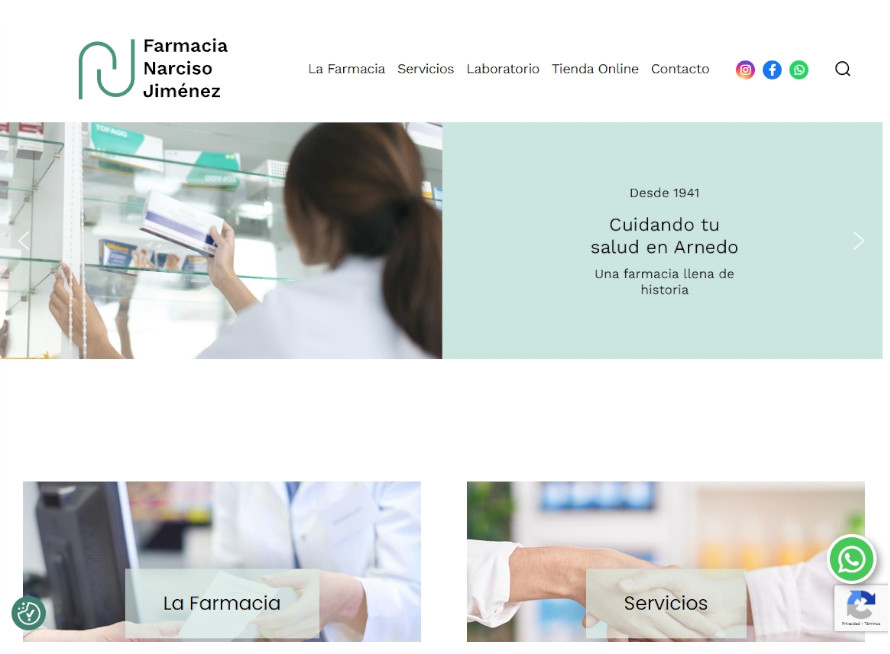Image resolution: width=890 pixels, height=654 pixels.
Task: Go to previous slide arrow
Action: (x=24, y=241)
